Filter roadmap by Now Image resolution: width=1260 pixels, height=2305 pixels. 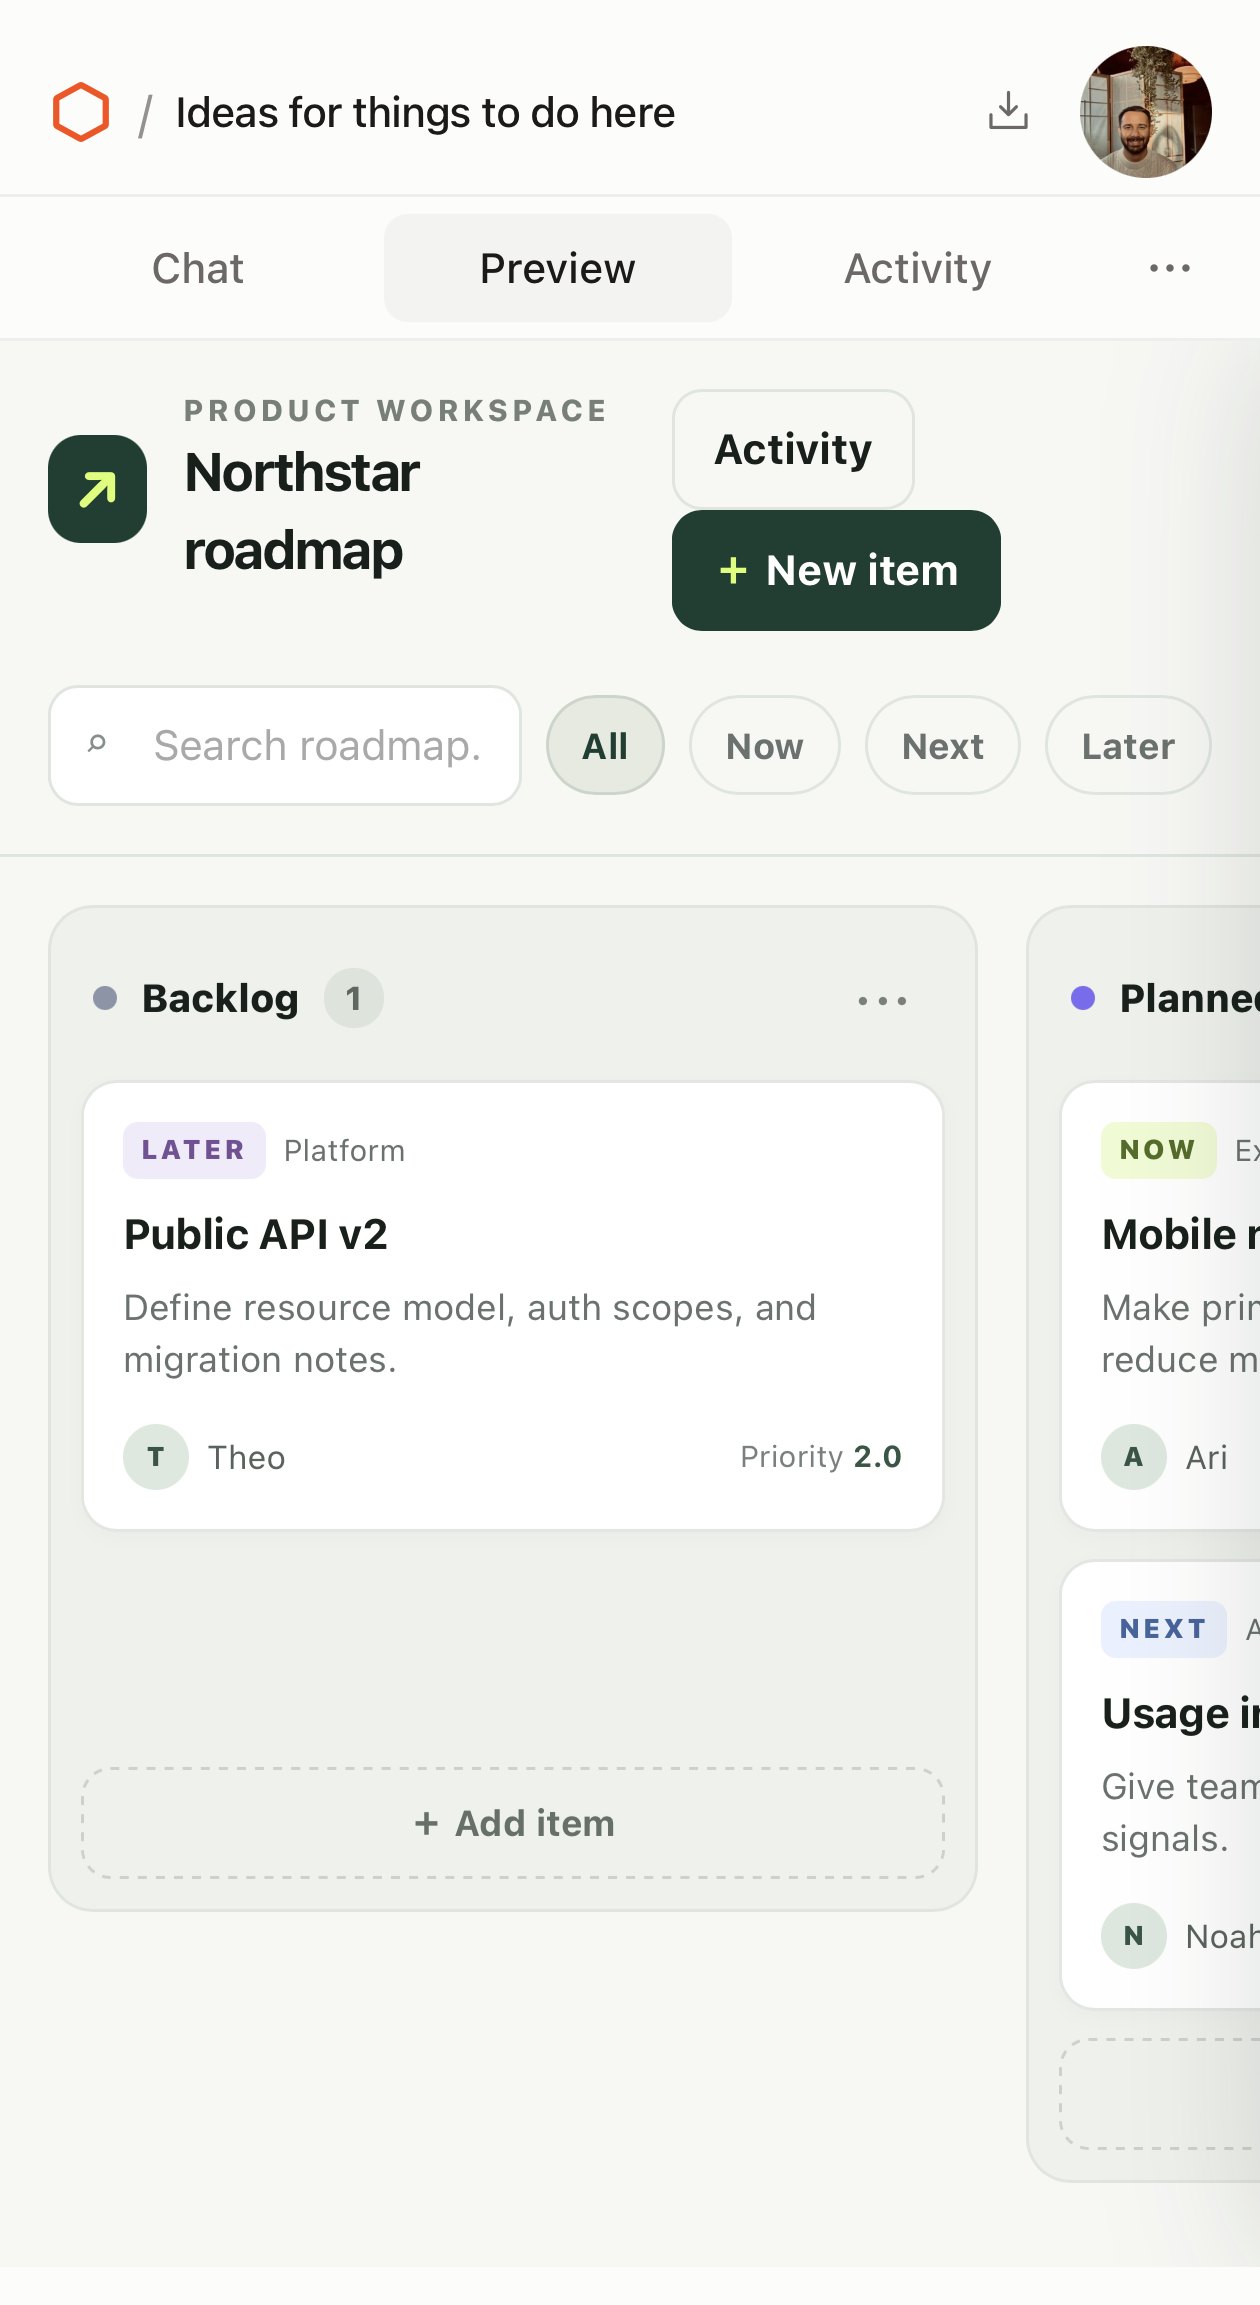tap(765, 745)
